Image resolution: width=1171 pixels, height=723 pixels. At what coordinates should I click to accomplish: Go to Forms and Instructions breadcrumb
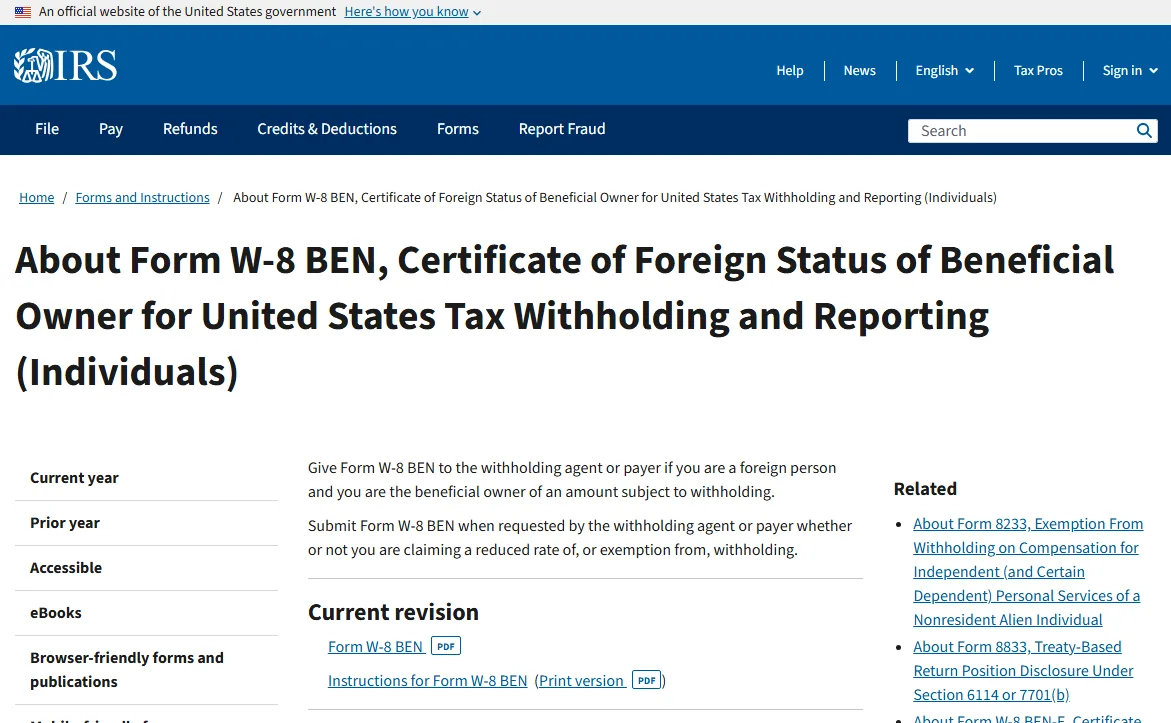point(143,197)
